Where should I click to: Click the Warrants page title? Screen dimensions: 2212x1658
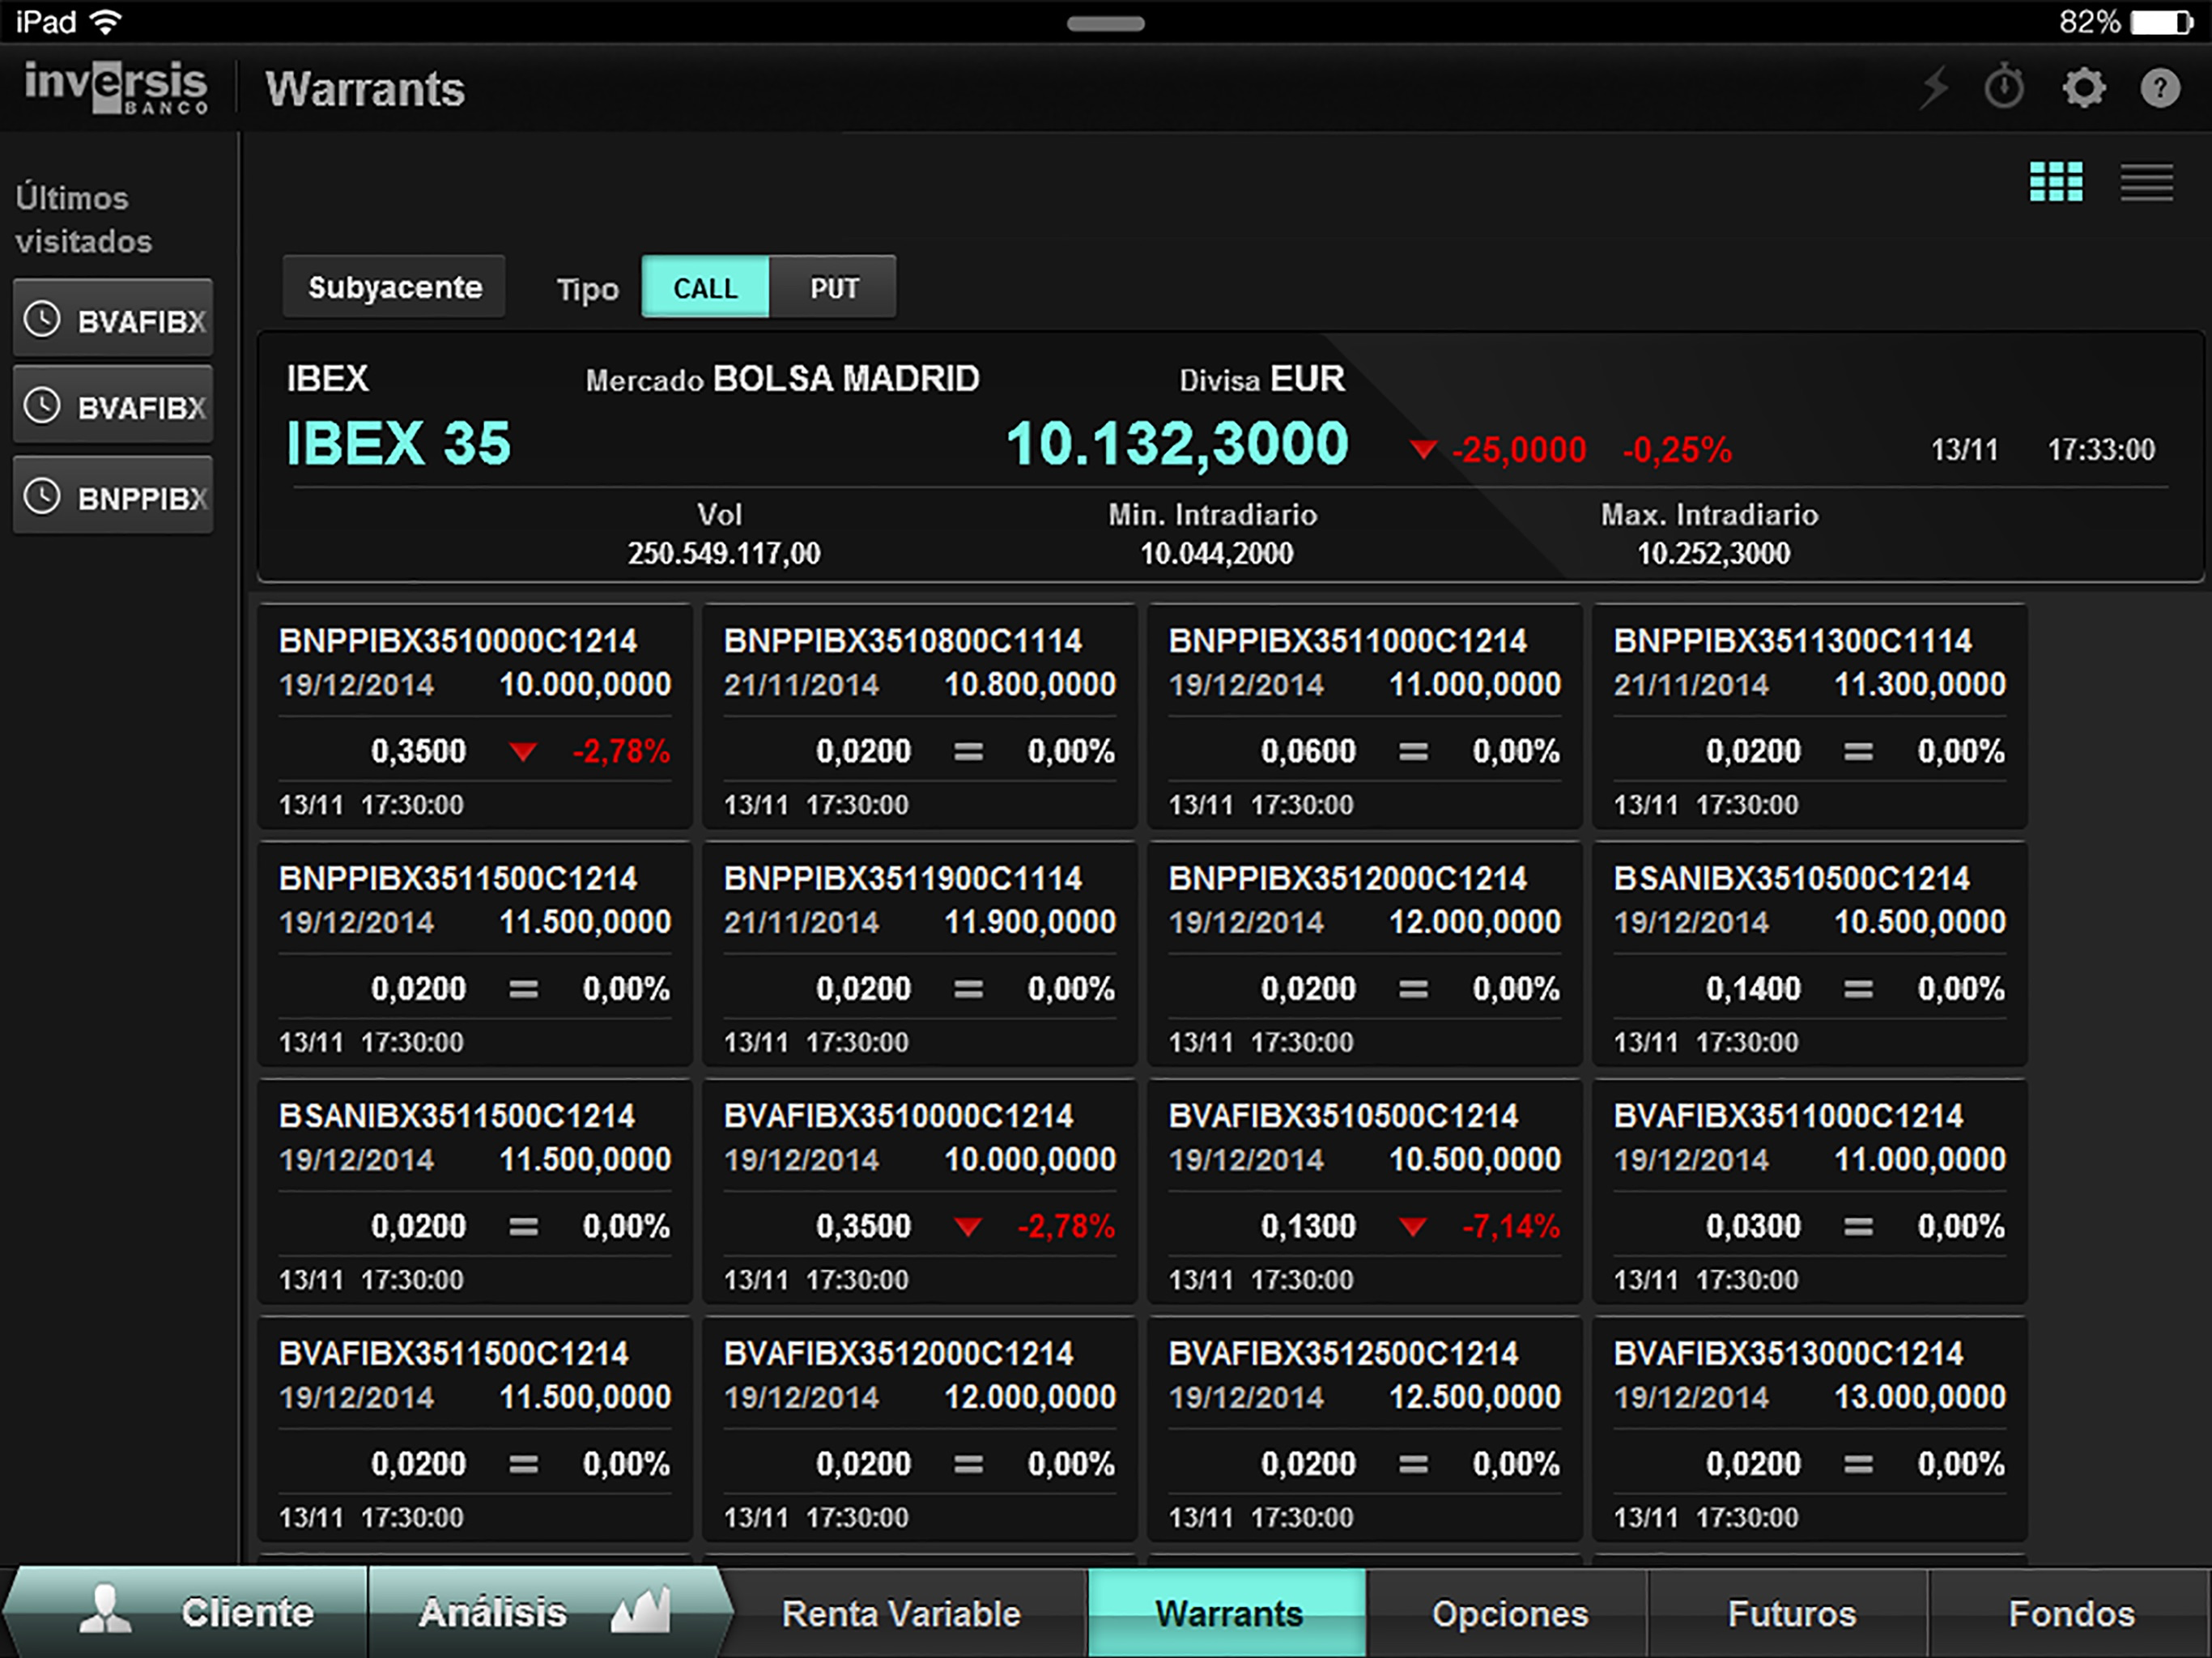(365, 89)
